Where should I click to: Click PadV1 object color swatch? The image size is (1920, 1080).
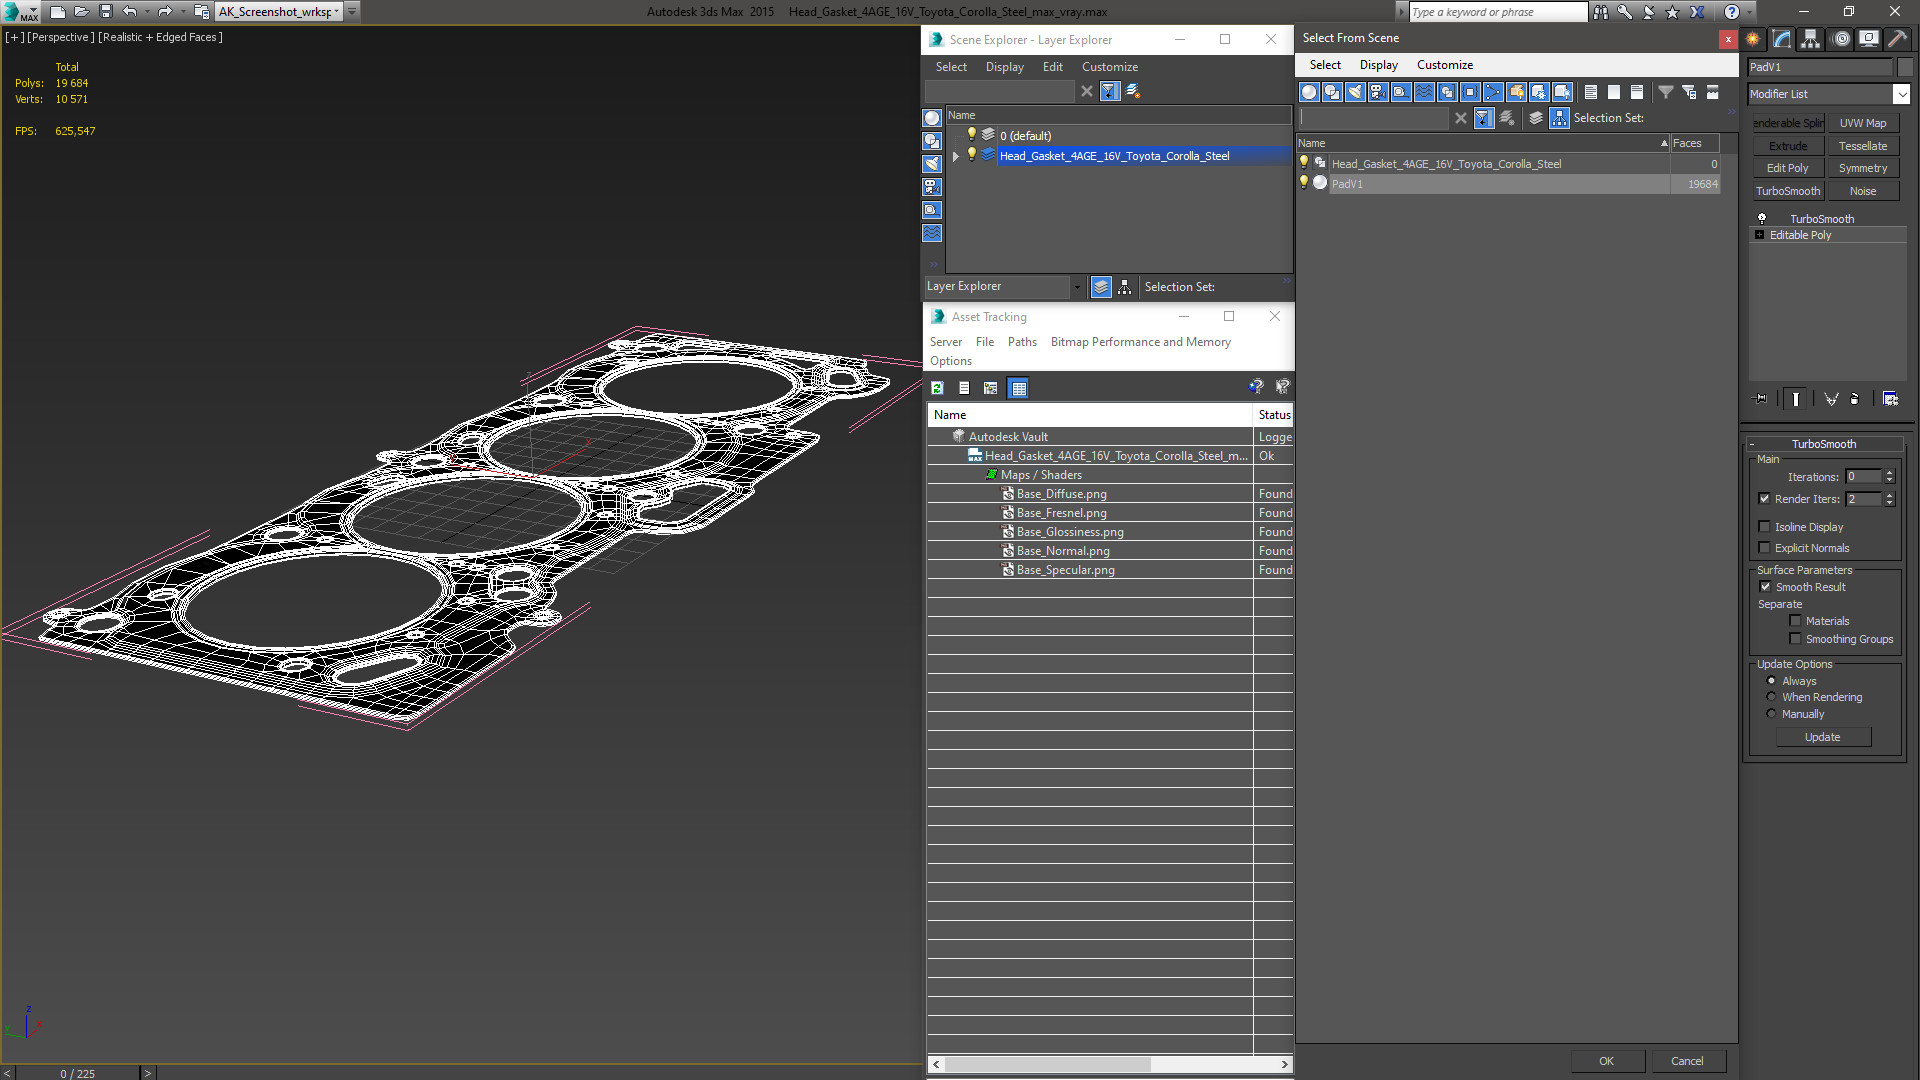click(1906, 67)
